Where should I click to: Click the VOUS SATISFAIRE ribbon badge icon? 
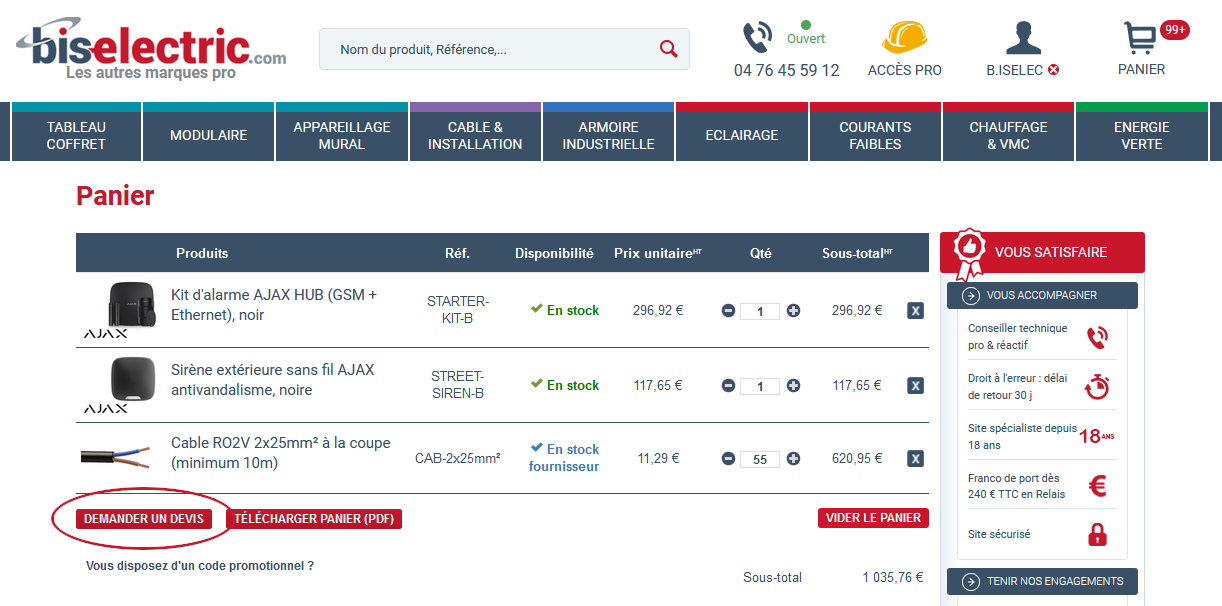(968, 254)
